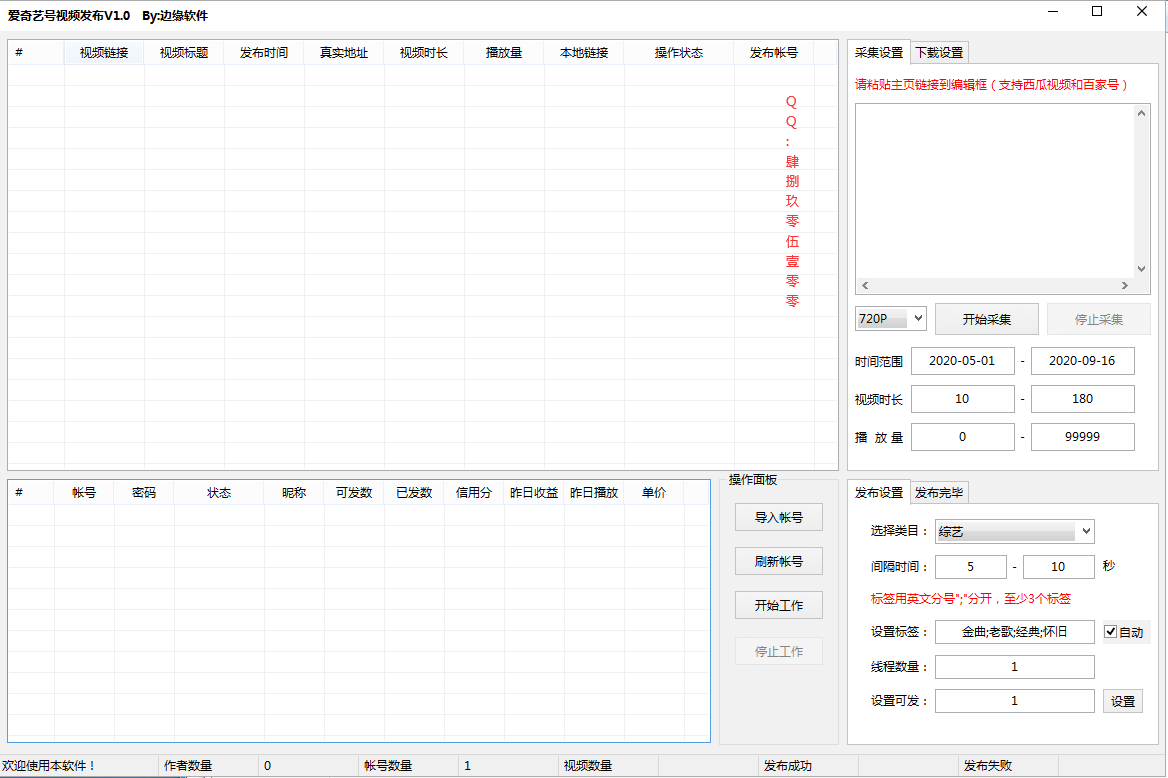The width and height of the screenshot is (1168, 778).
Task: Click the 帐号 column header in accounts table
Action: pos(84,493)
